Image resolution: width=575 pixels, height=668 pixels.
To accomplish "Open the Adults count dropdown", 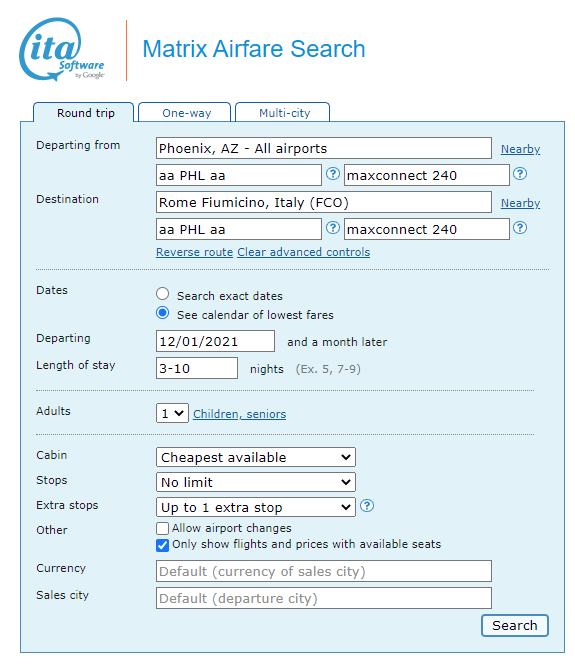I will (172, 413).
